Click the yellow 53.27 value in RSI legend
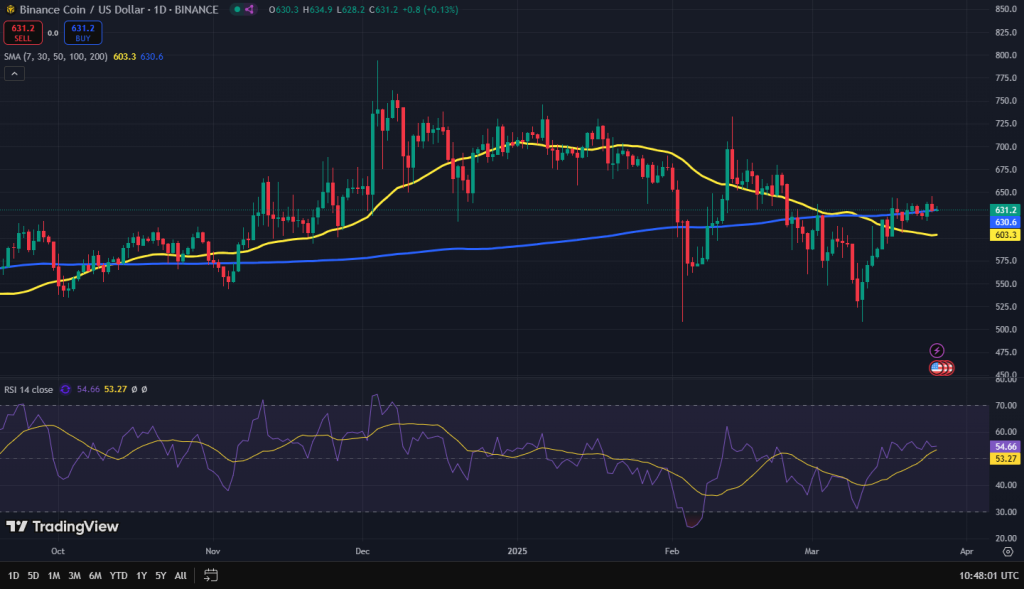1024x589 pixels. click(116, 389)
